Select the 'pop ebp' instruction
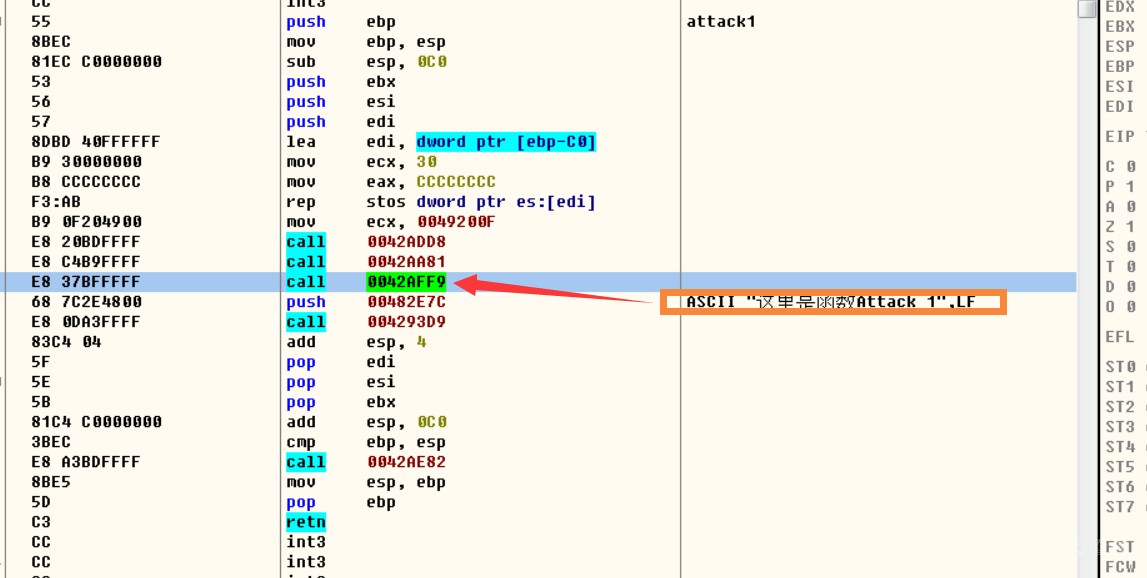 [341, 502]
